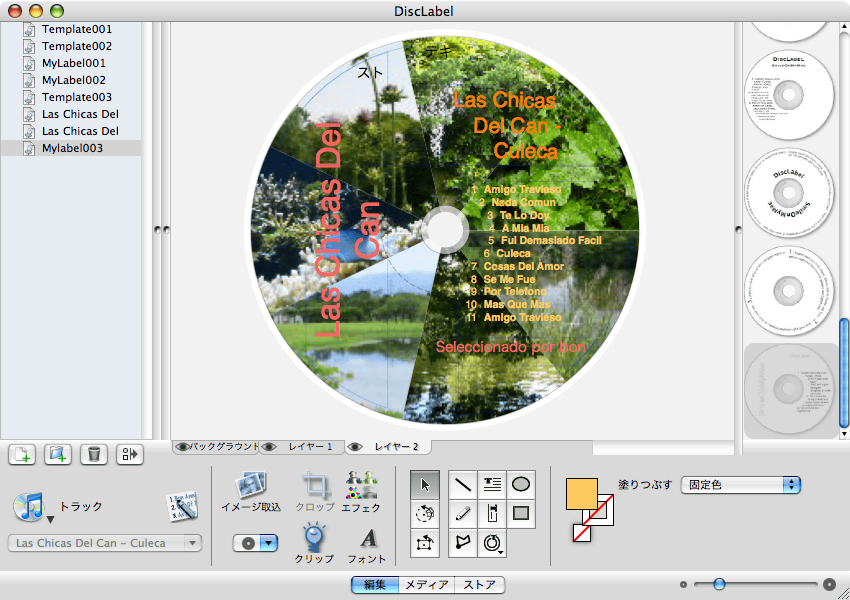850x600 pixels.
Task: Click the orange fill color swatch
Action: (x=582, y=494)
